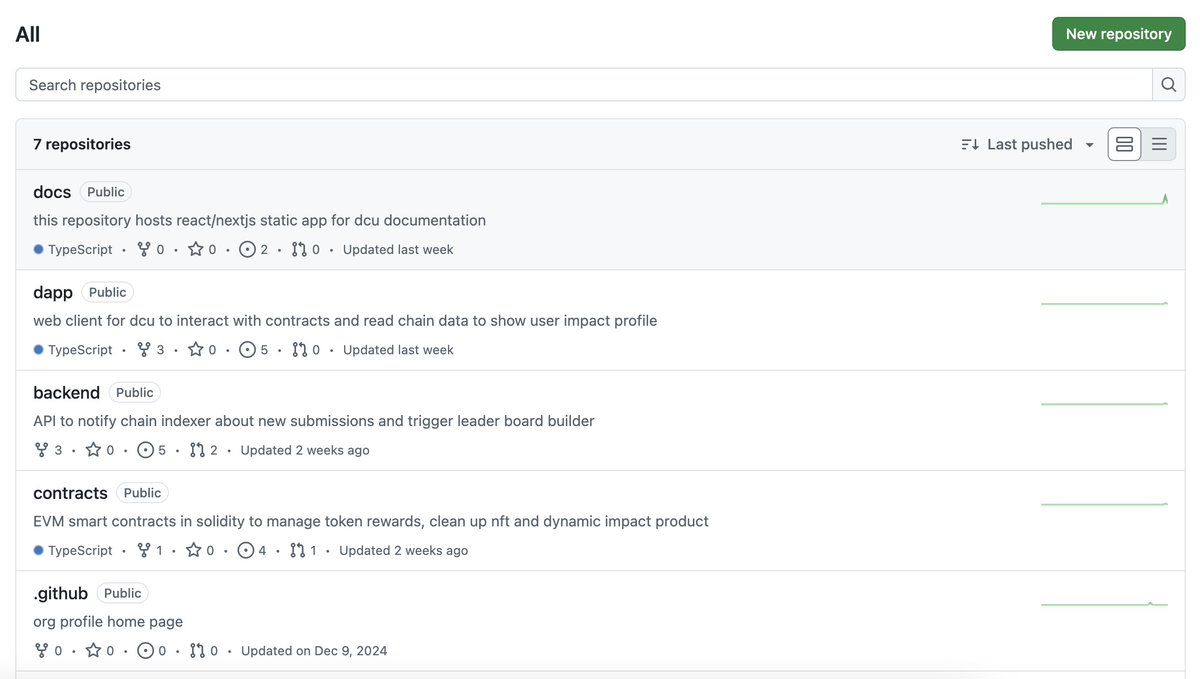Click the '7 repositories' count text

pyautogui.click(x=82, y=144)
